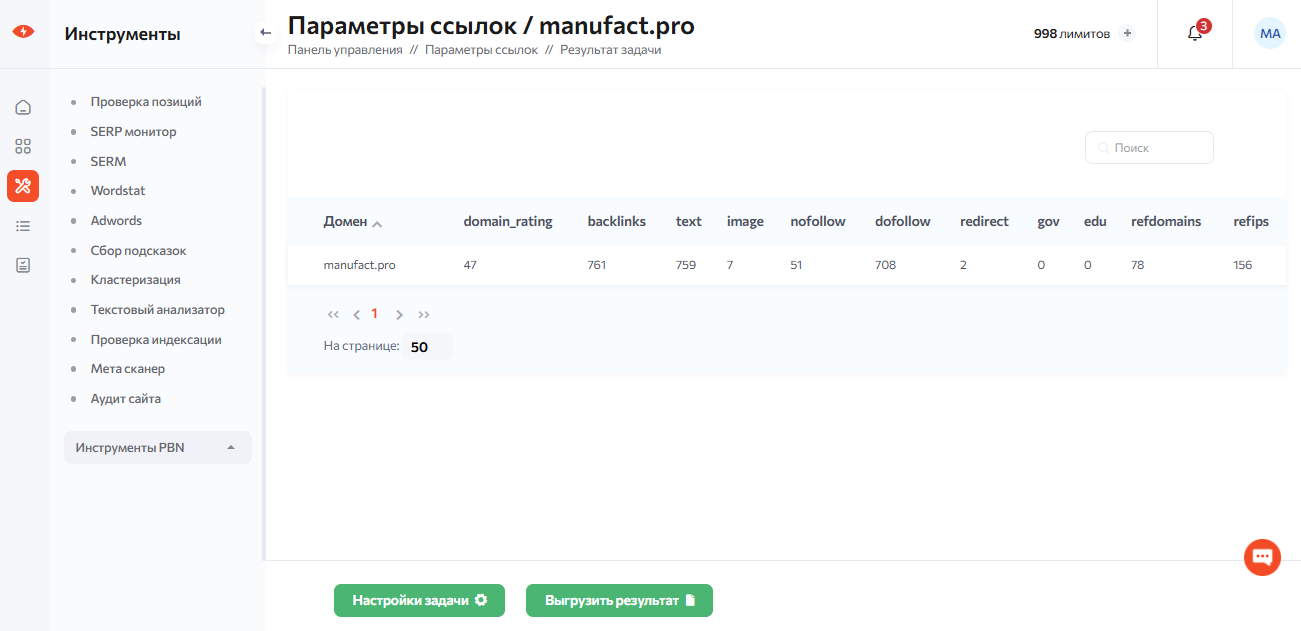Screen dimensions: 1301x631
Task: Click the red eye logo icon
Action: (x=23, y=31)
